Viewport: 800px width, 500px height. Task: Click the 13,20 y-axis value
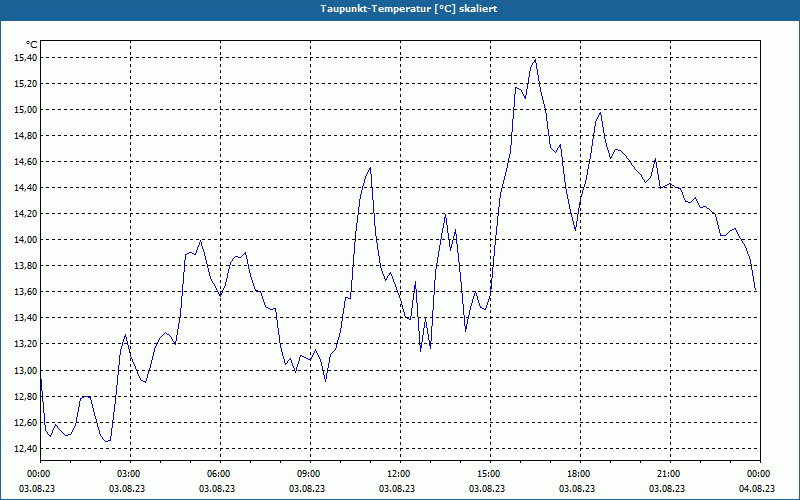[x=26, y=344]
